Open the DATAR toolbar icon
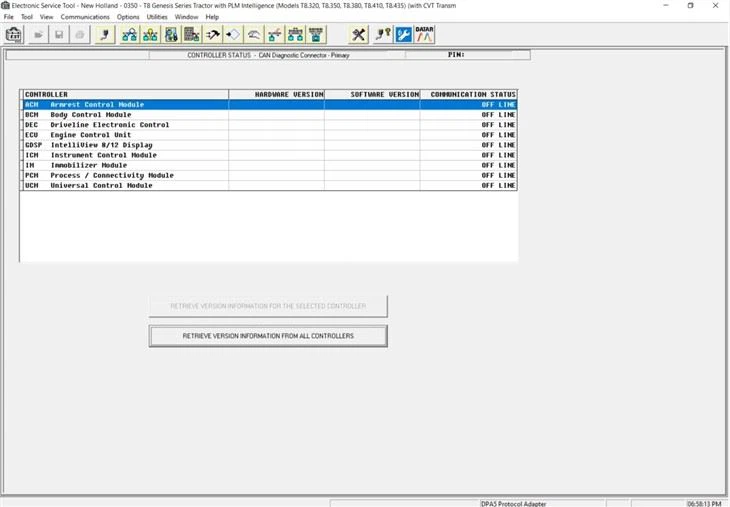The height and width of the screenshot is (507, 730). click(424, 35)
